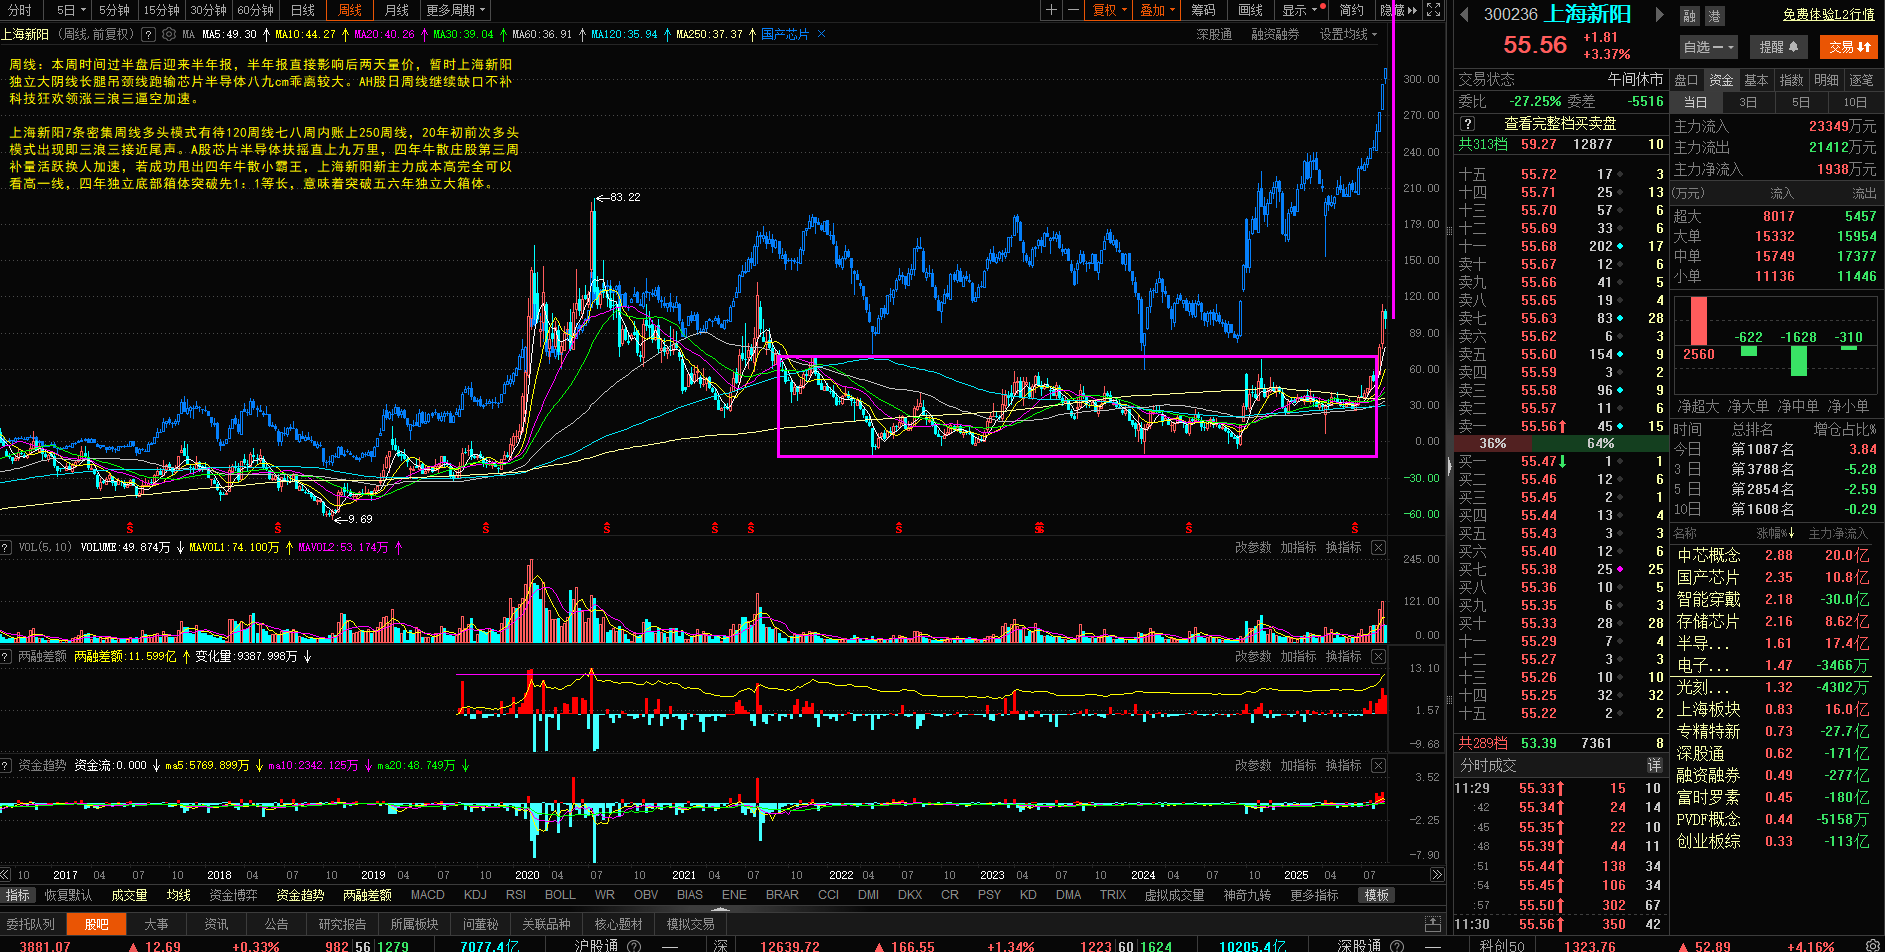Close the 两融差额 indicator panel
This screenshot has width=1885, height=952.
coord(1378,656)
